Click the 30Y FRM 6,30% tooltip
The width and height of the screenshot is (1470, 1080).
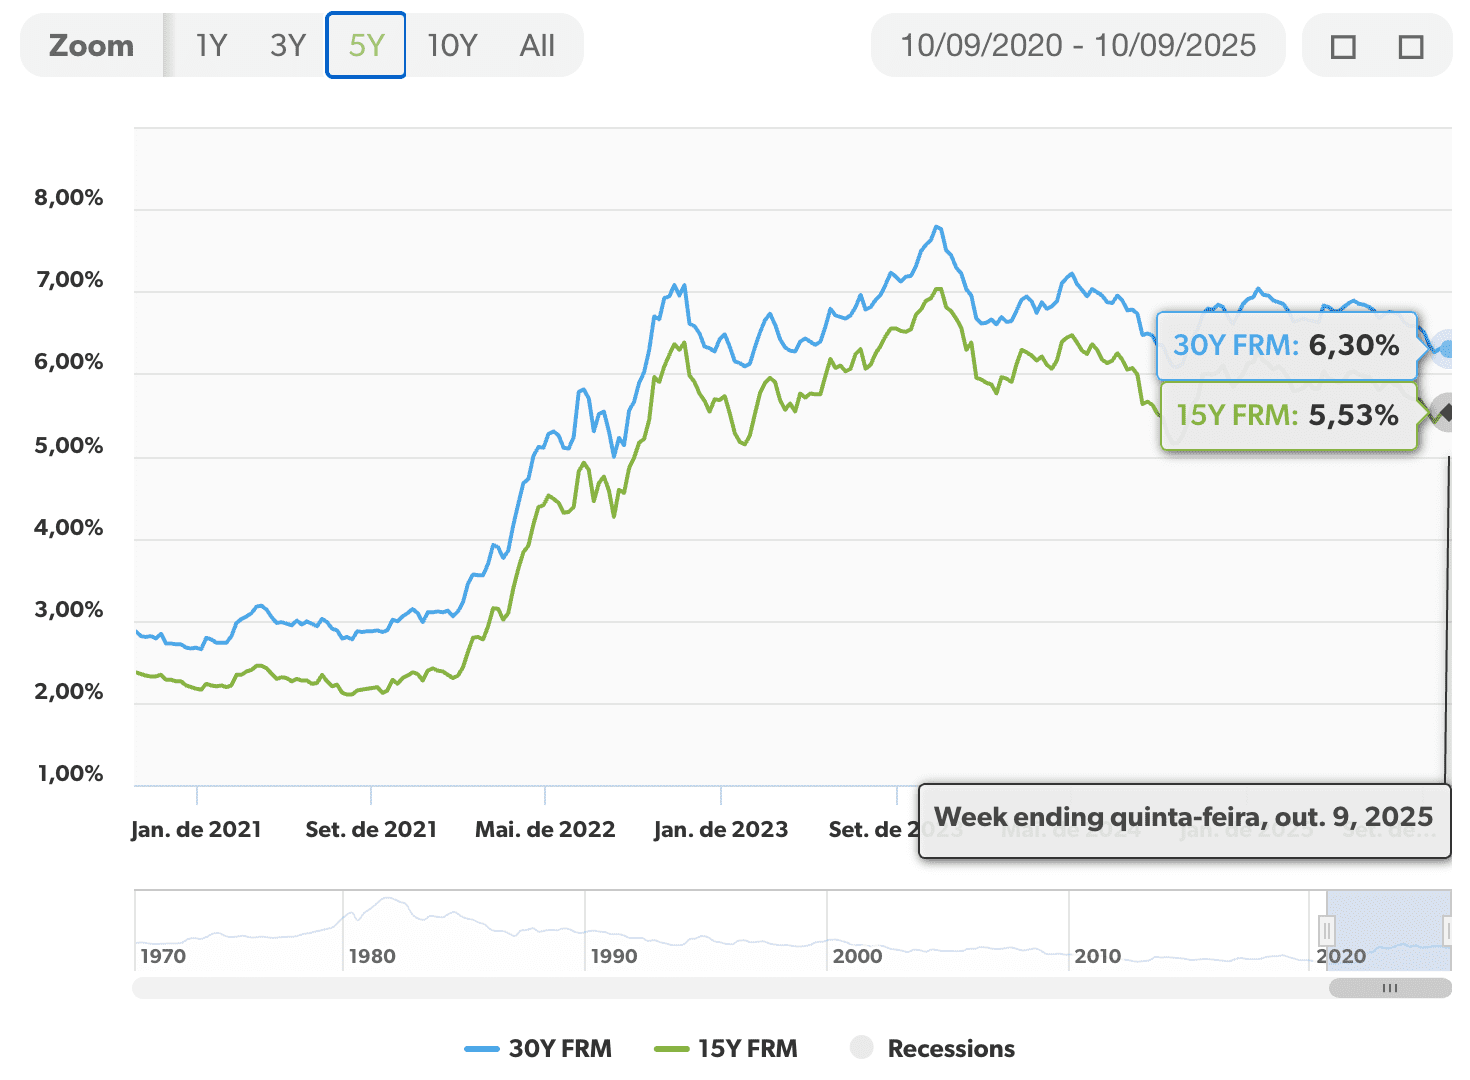[1286, 345]
